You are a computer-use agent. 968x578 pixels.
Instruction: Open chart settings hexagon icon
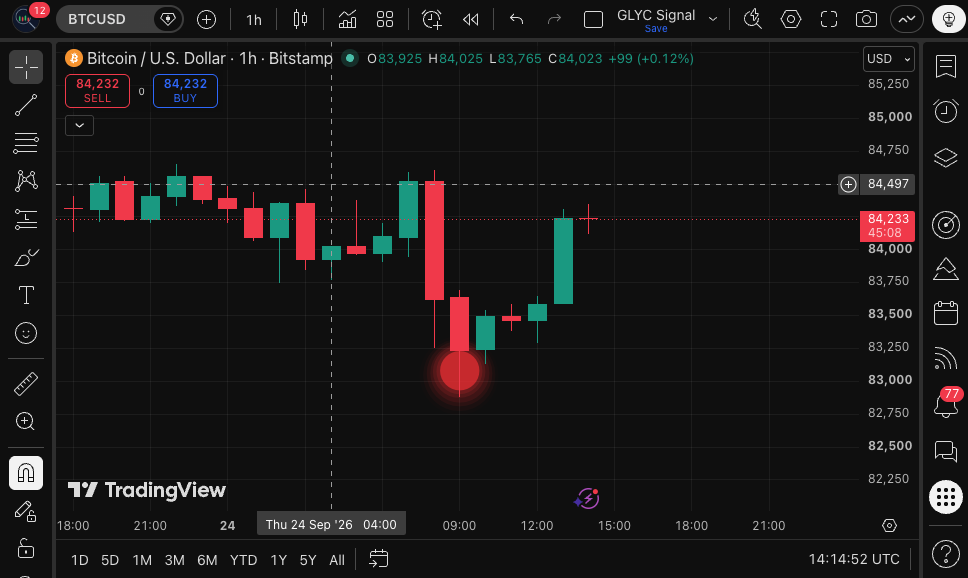tap(791, 20)
